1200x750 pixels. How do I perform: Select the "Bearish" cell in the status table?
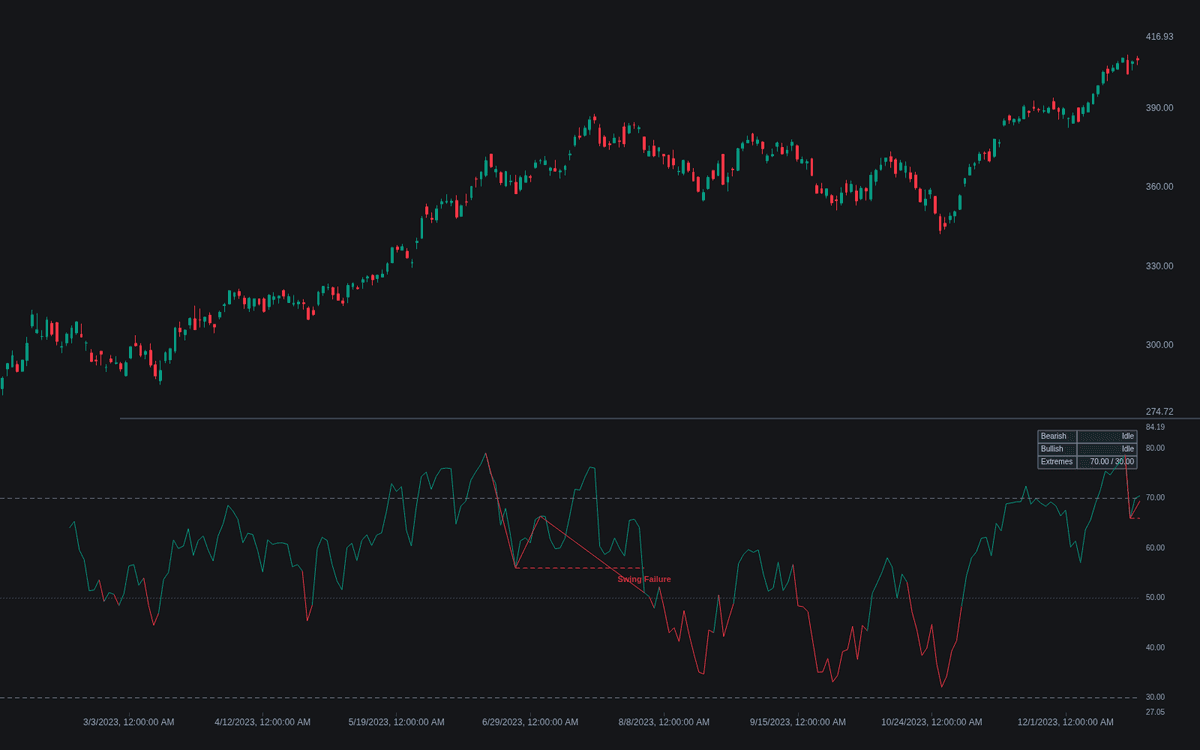[x=1057, y=436]
